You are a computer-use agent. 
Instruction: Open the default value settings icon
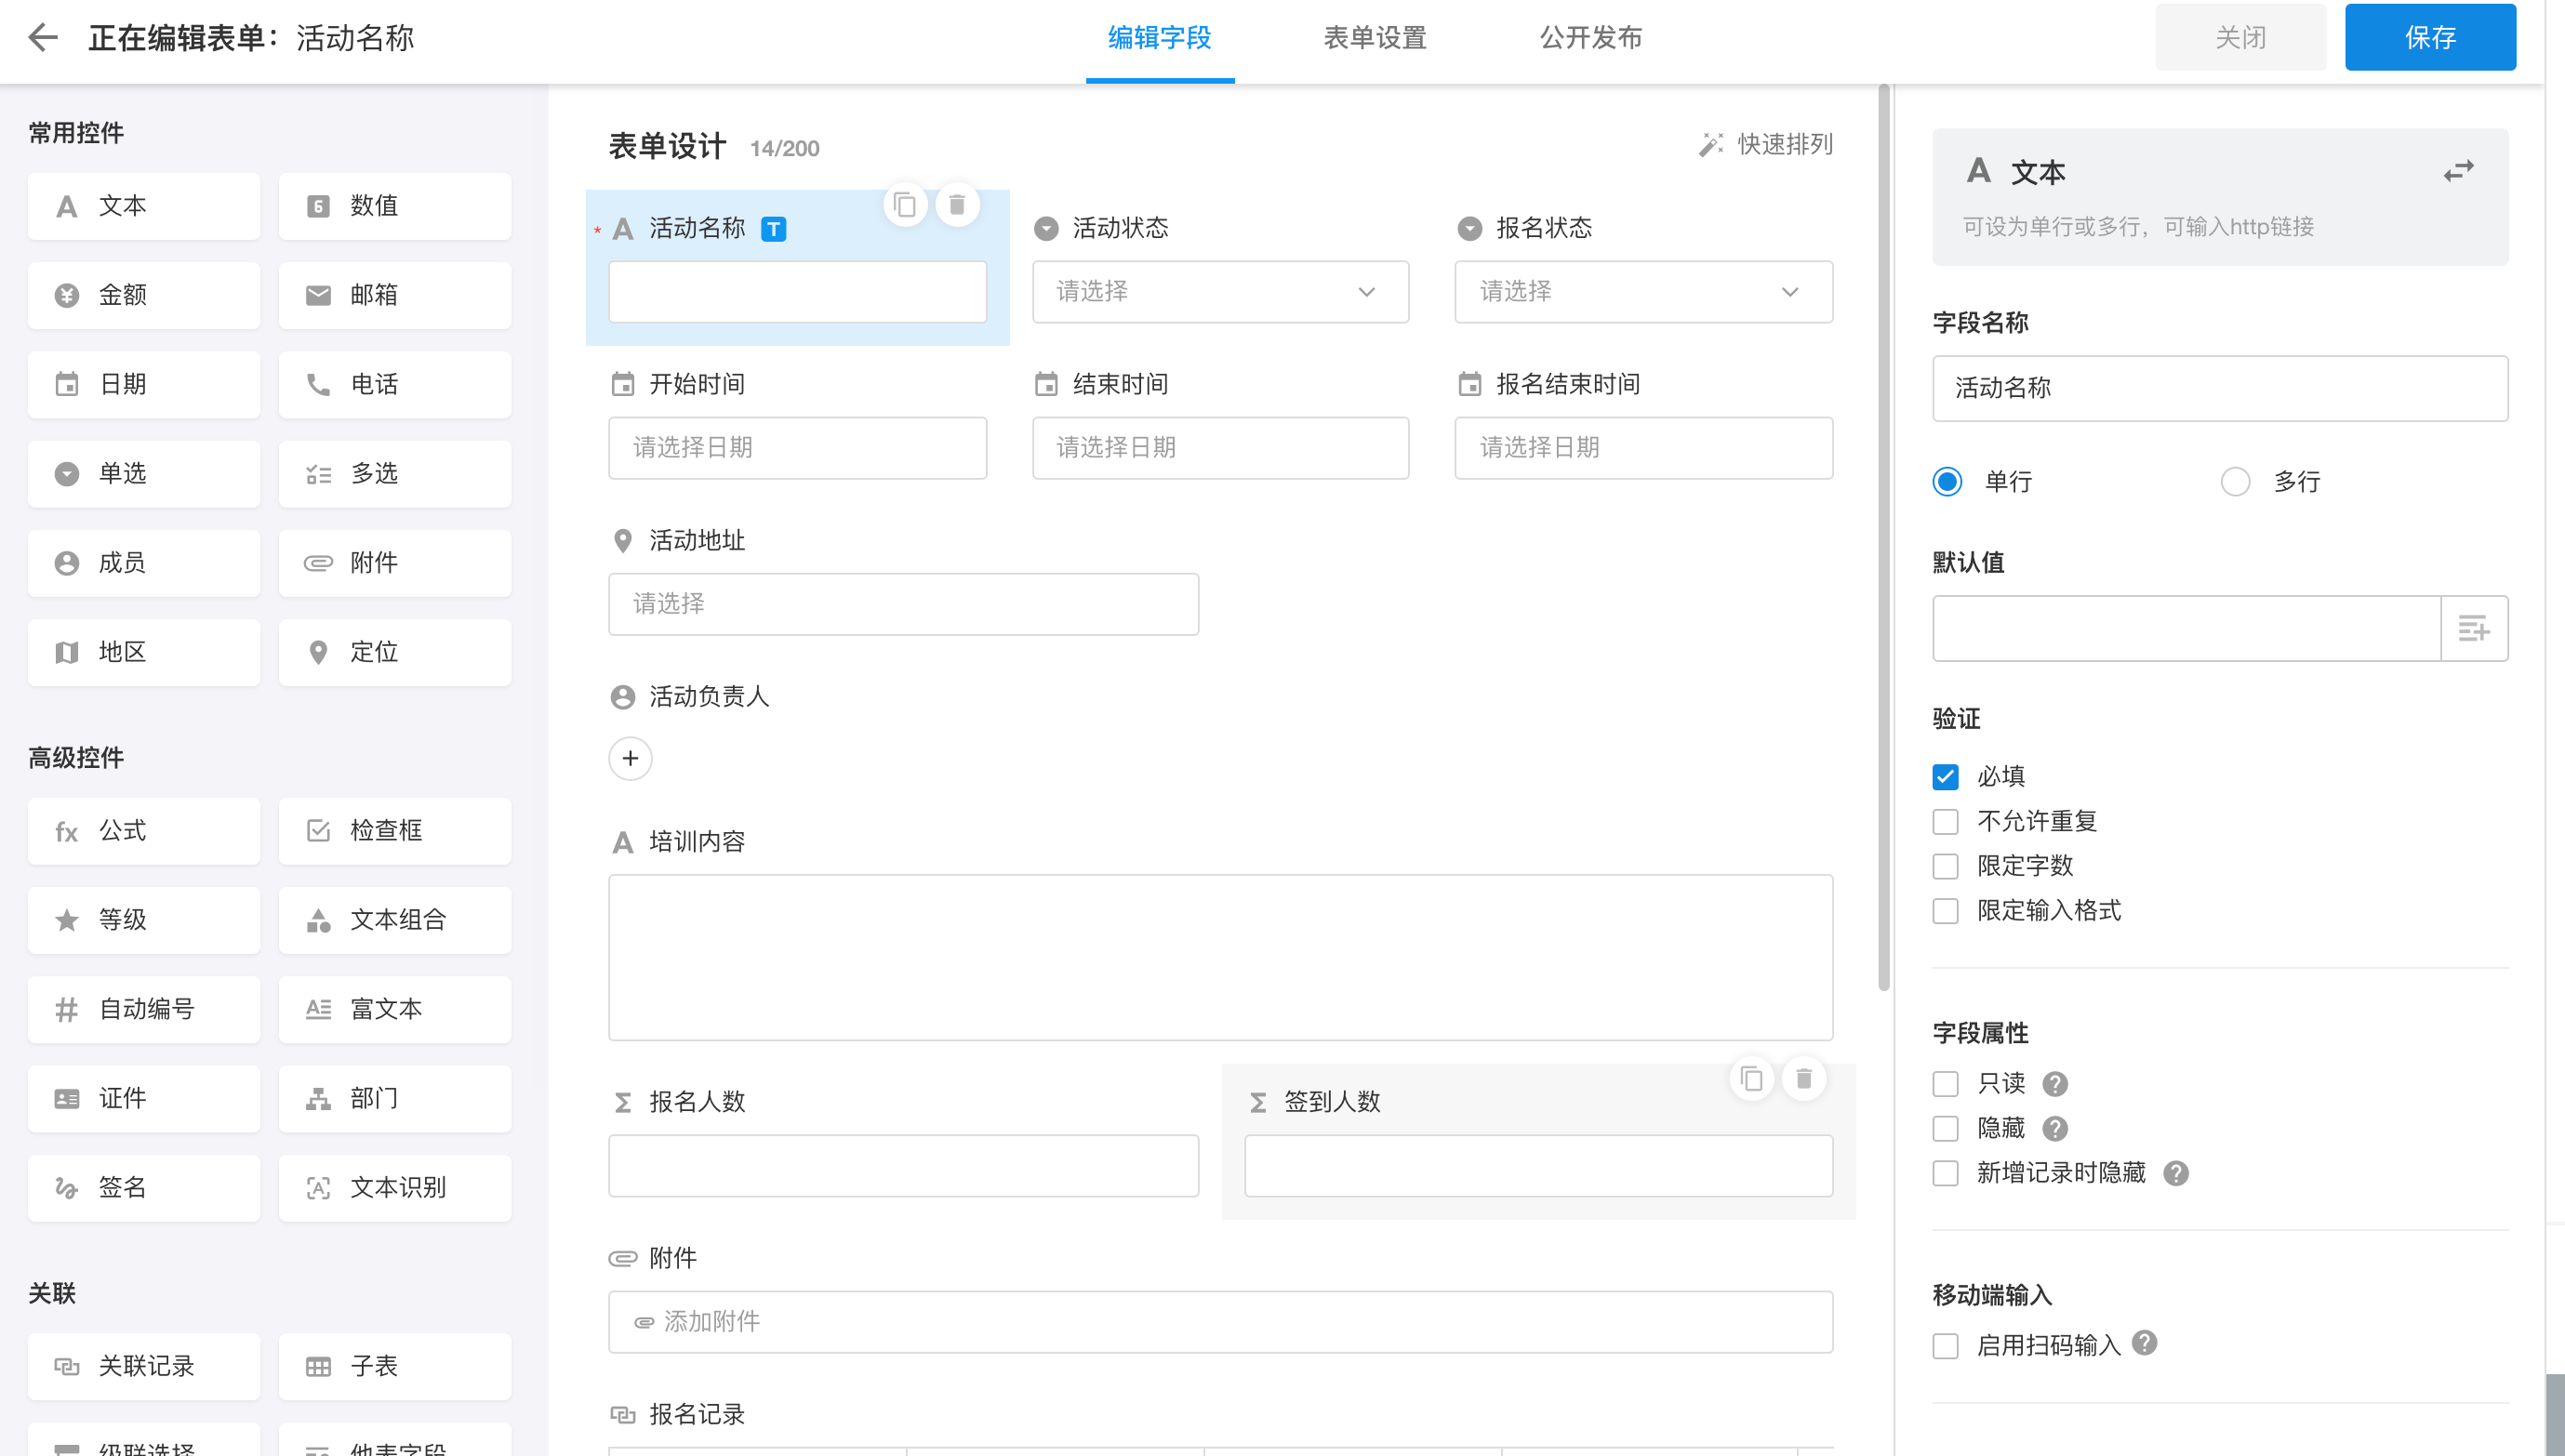(2473, 628)
